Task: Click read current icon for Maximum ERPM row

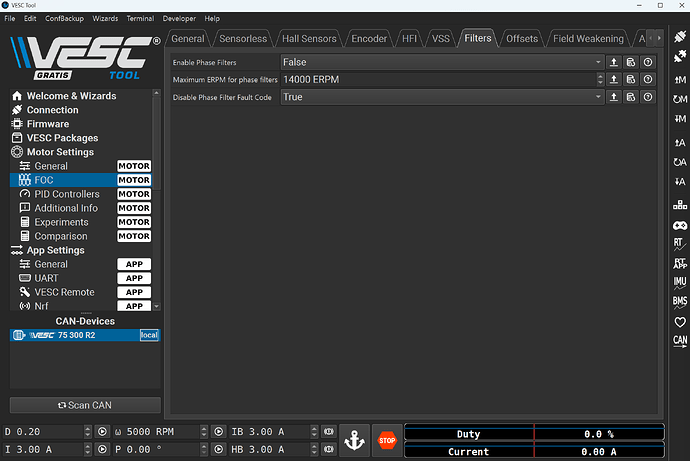Action: (631, 80)
